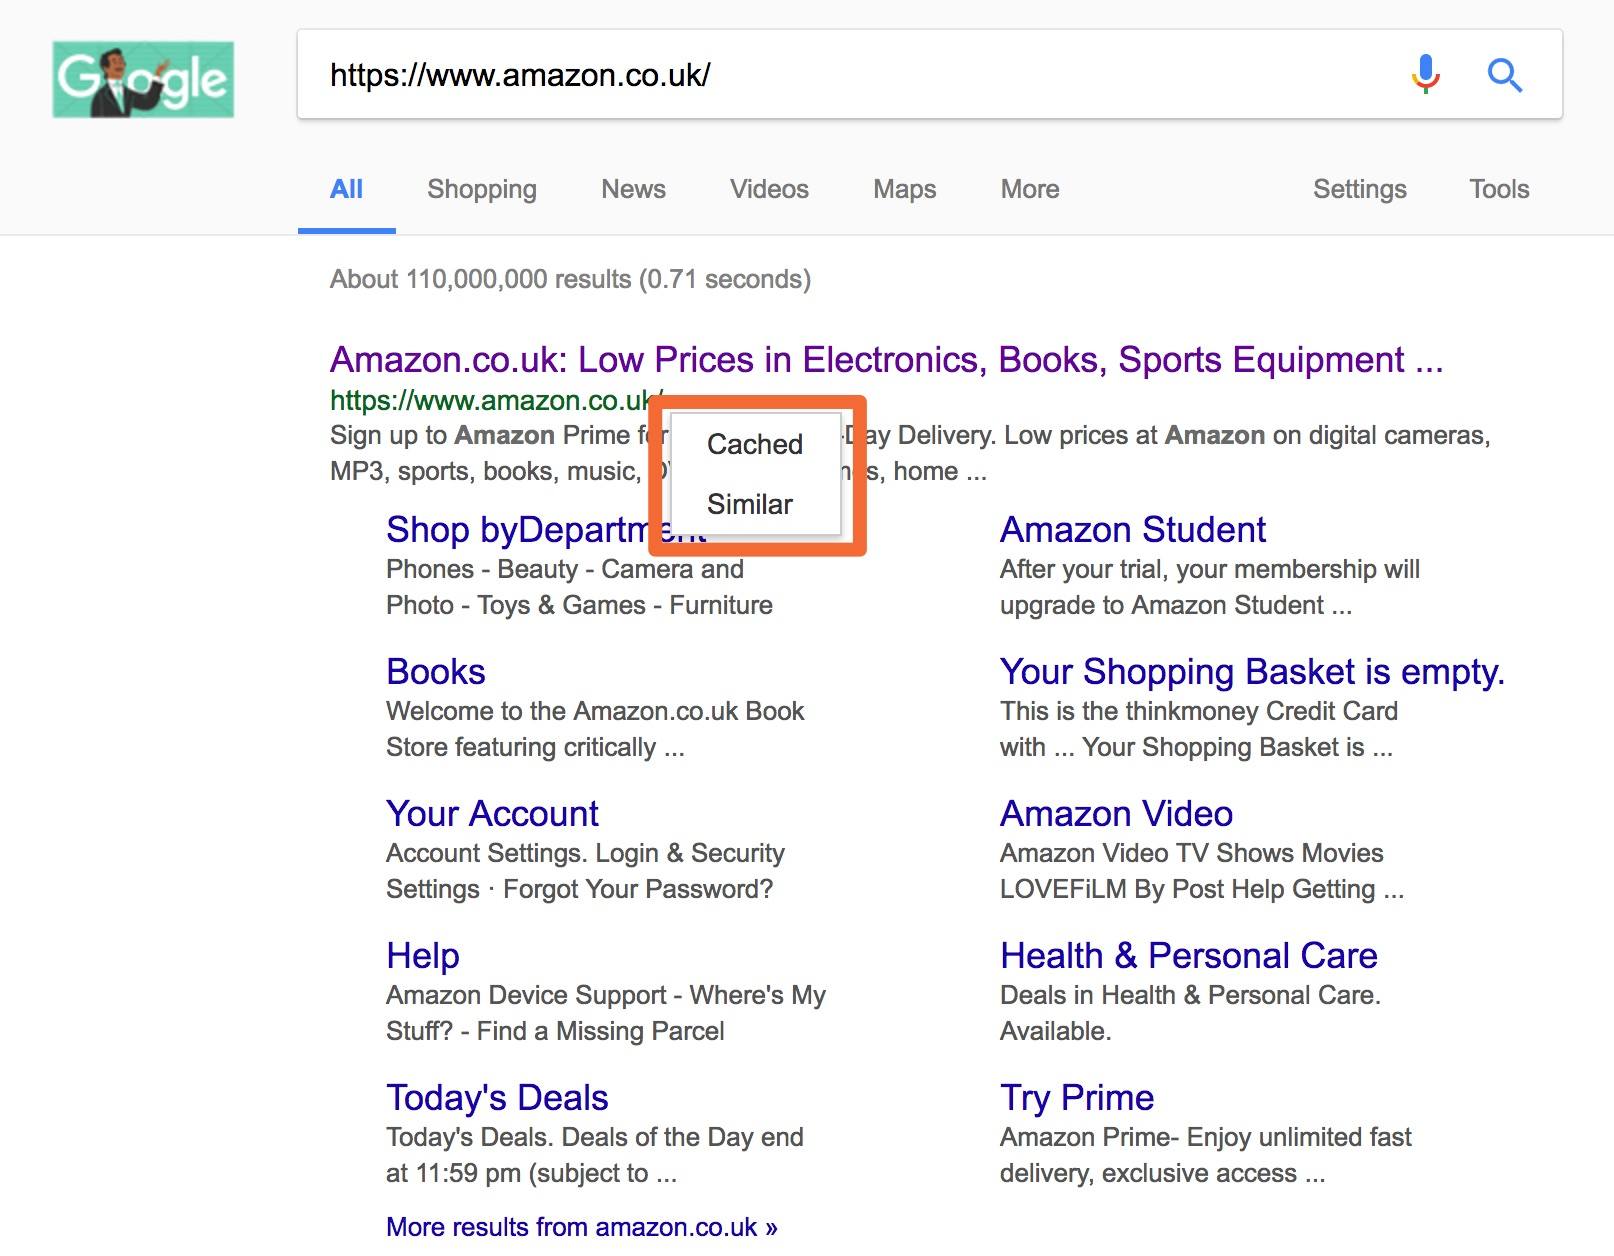1614x1256 pixels.
Task: Open Amazon Student sitelink
Action: pyautogui.click(x=1133, y=530)
